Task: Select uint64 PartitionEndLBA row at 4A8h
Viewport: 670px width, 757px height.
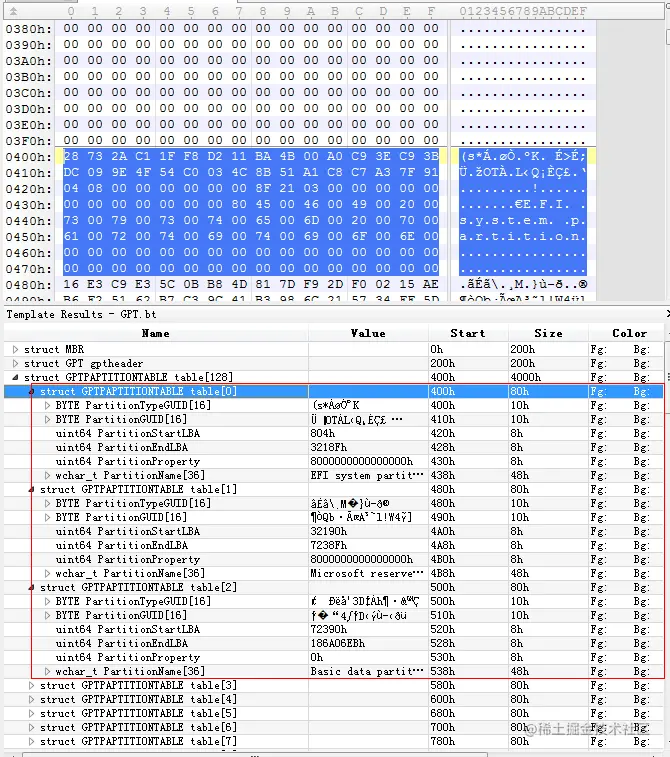Action: [334, 545]
